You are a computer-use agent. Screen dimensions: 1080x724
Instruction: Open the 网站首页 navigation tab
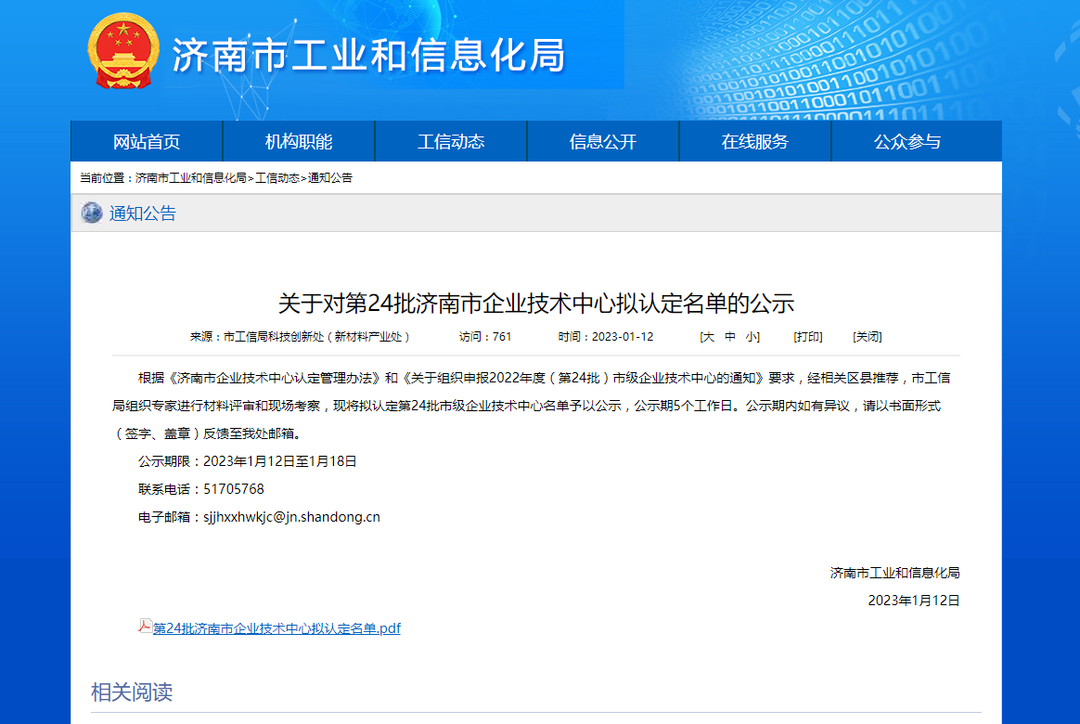[x=147, y=142]
